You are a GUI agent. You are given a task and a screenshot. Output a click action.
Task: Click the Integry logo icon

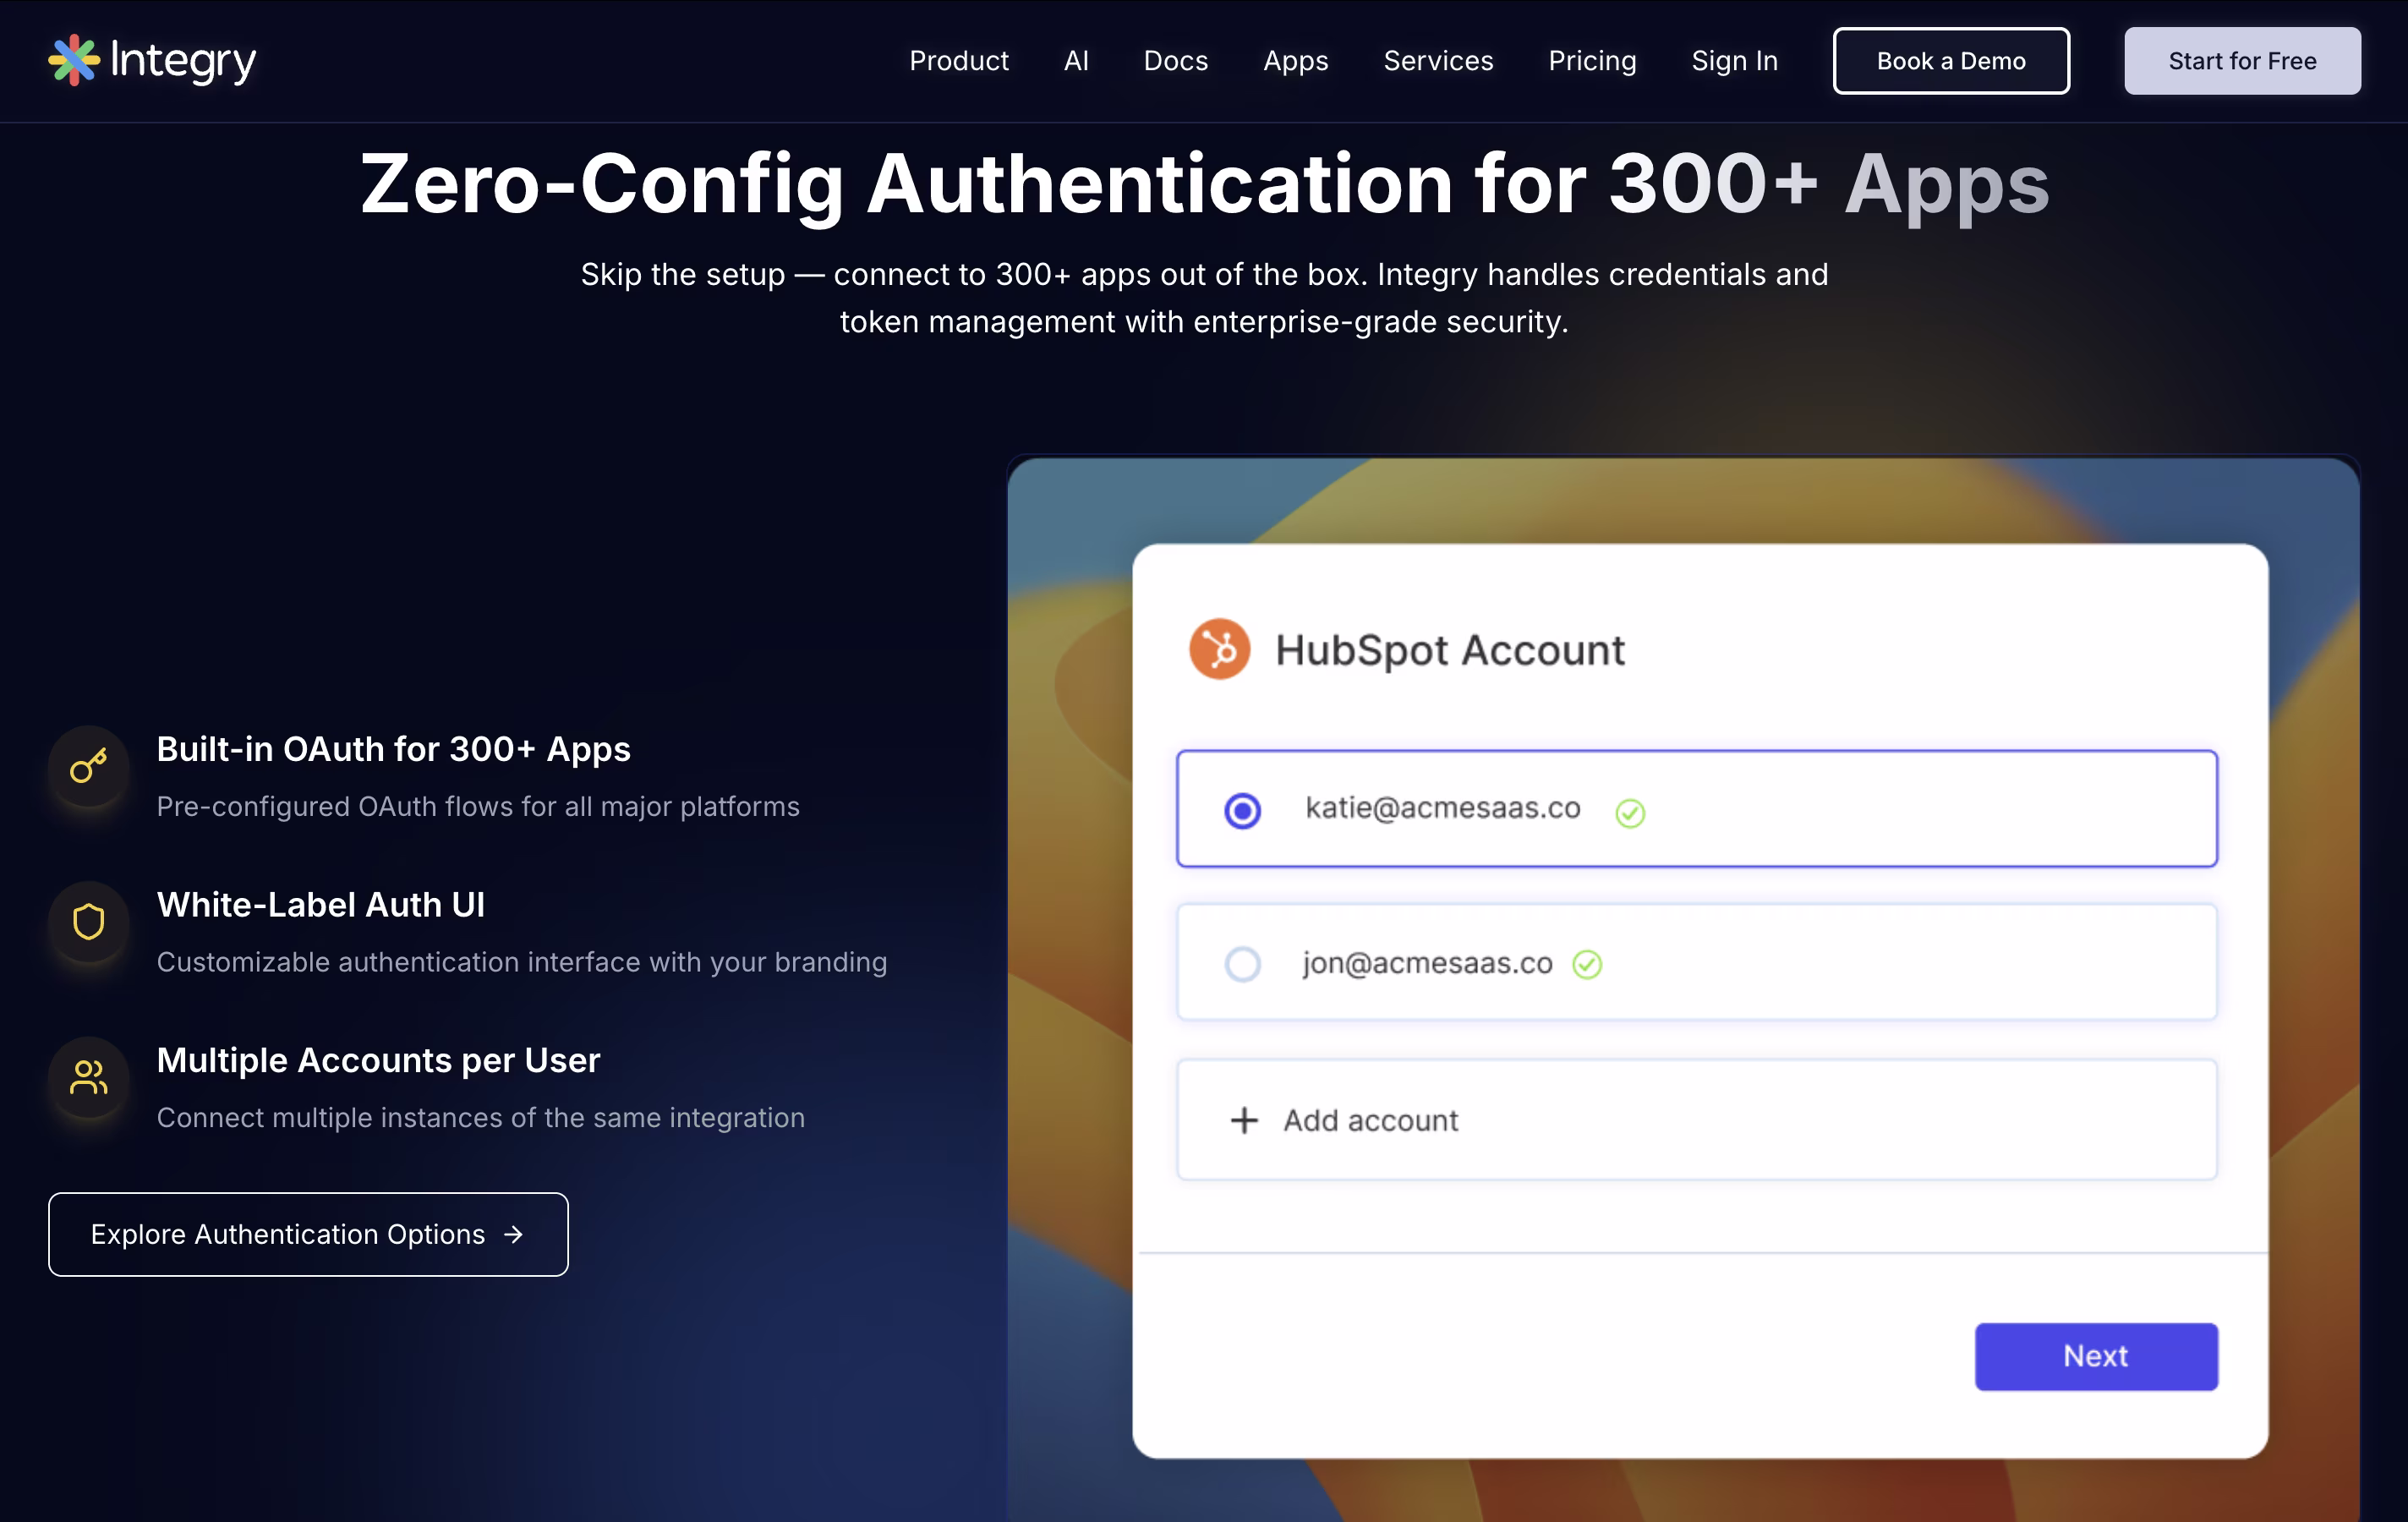(74, 60)
